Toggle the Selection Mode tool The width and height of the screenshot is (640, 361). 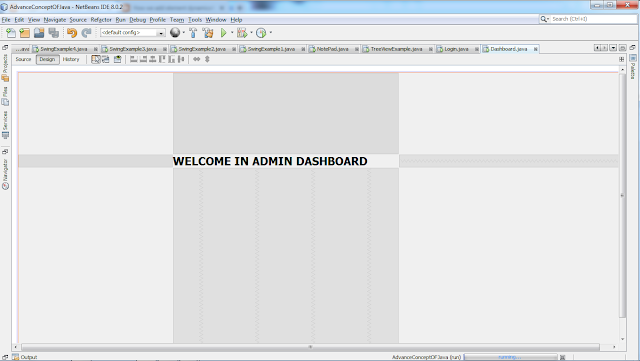pos(96,60)
